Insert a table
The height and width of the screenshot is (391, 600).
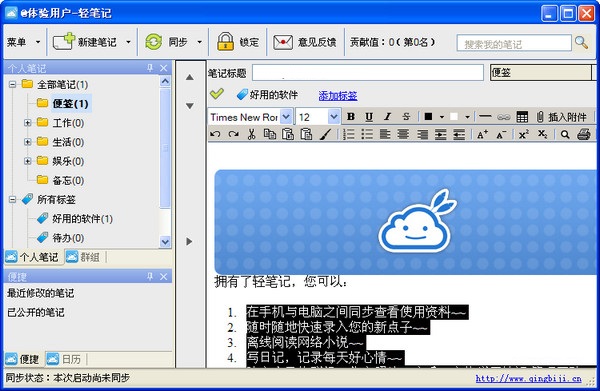click(x=522, y=117)
